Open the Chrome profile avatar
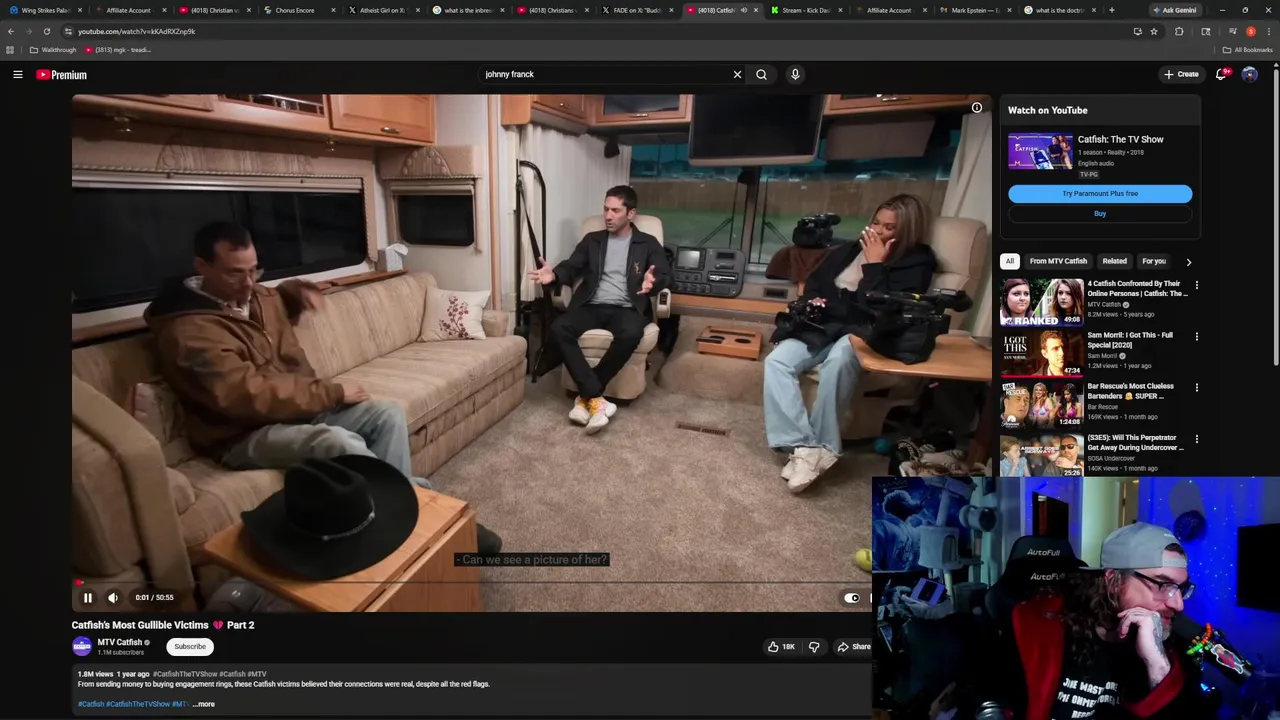1280x720 pixels. coord(1251,31)
